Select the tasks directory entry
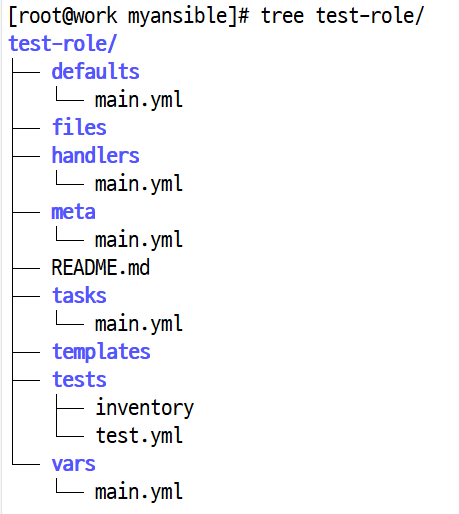This screenshot has height=514, width=459. coord(79,295)
